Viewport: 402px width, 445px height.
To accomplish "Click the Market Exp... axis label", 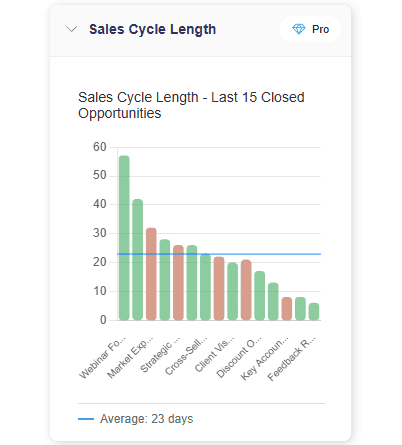I will click(x=130, y=357).
